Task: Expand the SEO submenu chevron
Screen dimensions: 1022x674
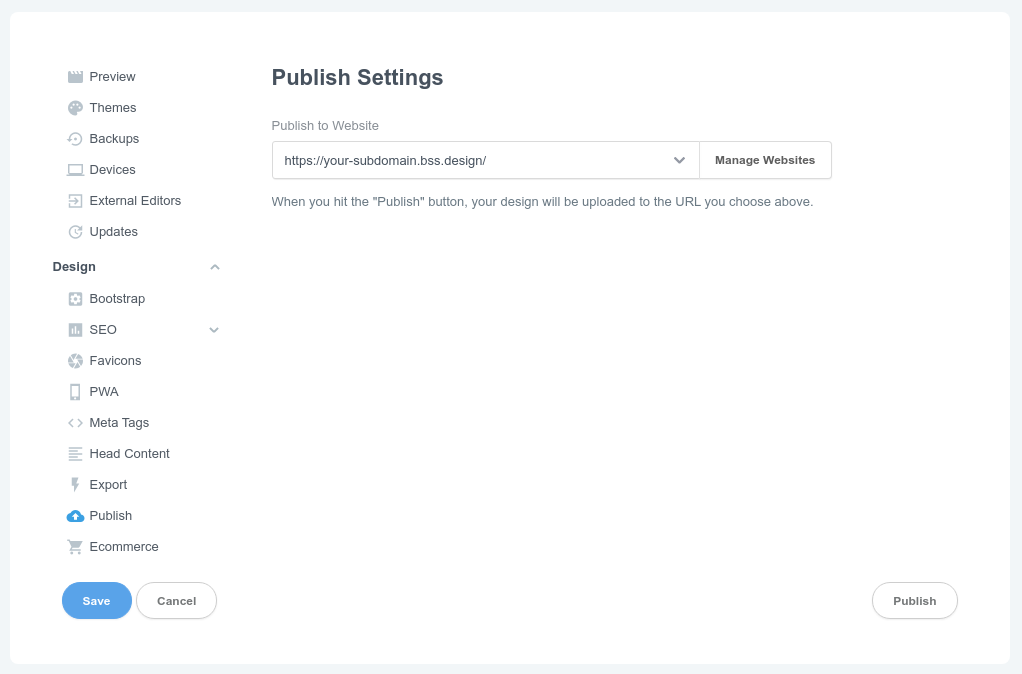Action: [214, 329]
